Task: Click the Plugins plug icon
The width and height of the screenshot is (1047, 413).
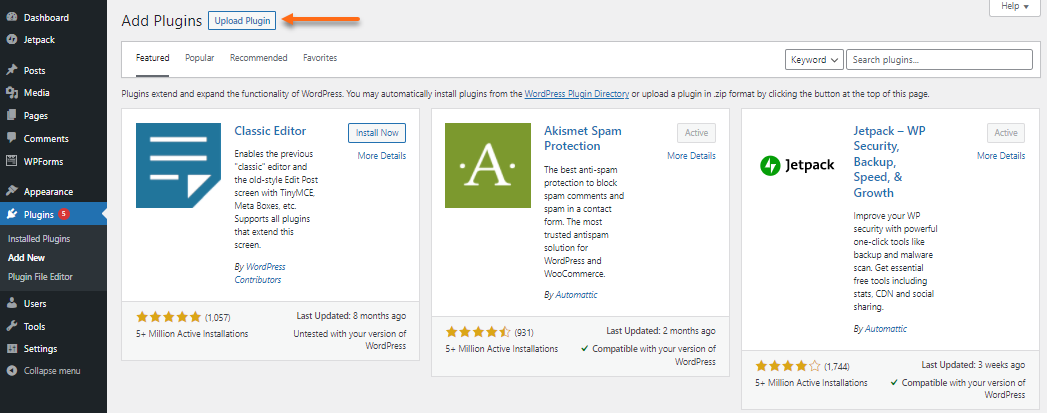Action: point(11,214)
